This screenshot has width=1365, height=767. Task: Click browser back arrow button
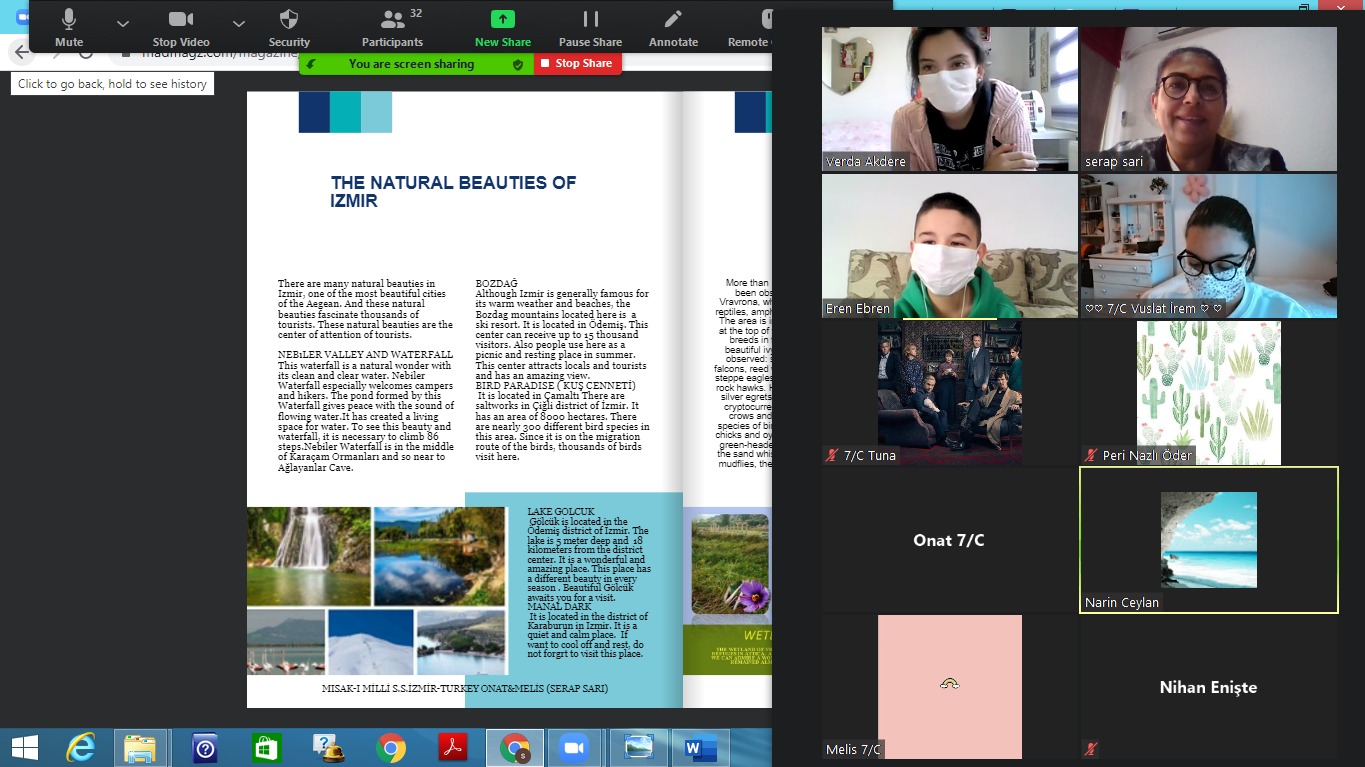coord(22,52)
